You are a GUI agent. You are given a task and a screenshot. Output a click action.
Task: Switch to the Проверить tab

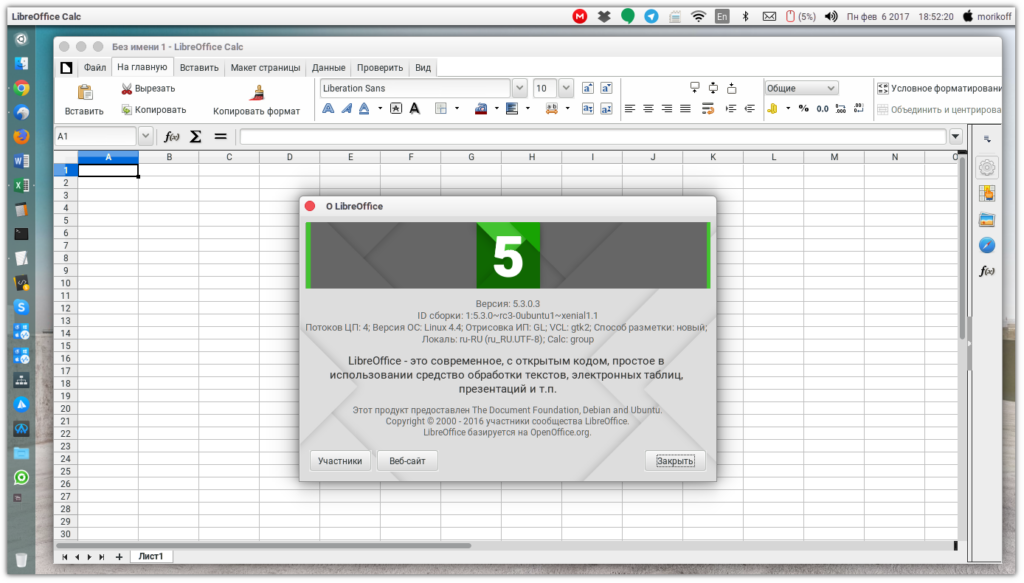pos(379,68)
